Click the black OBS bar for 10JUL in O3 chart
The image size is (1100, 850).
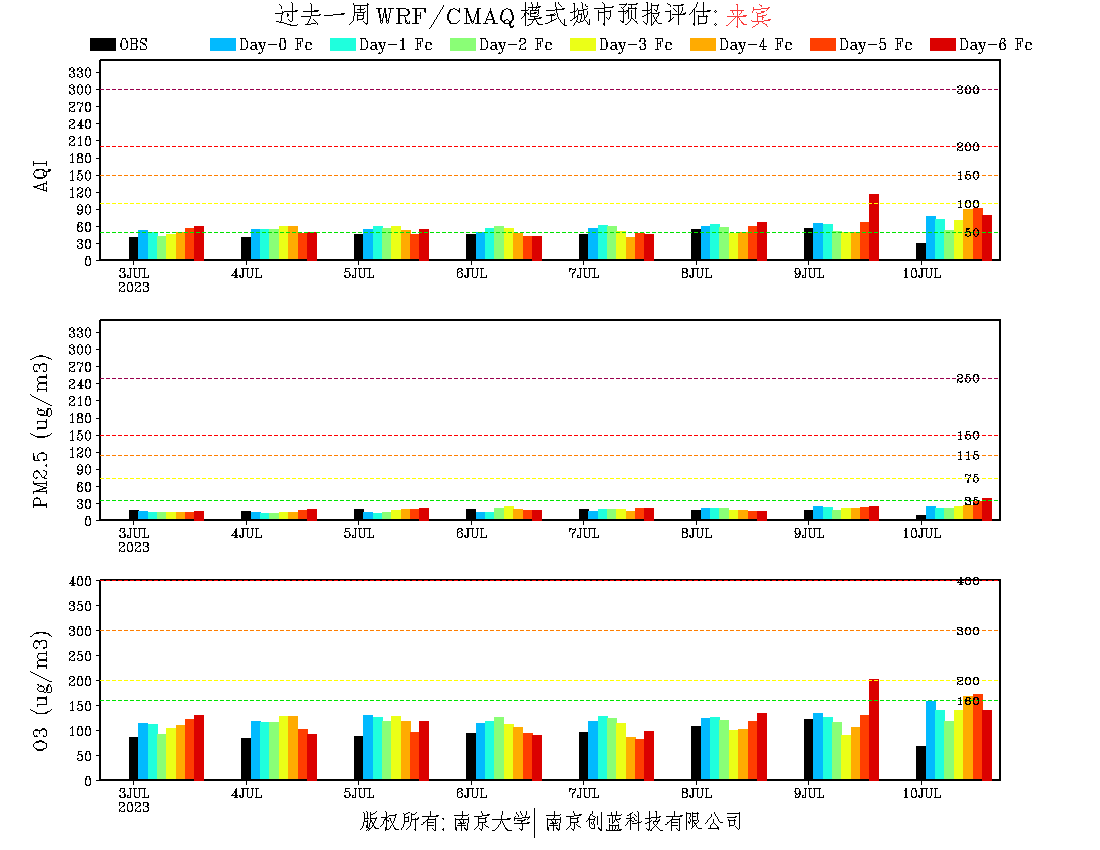point(921,763)
